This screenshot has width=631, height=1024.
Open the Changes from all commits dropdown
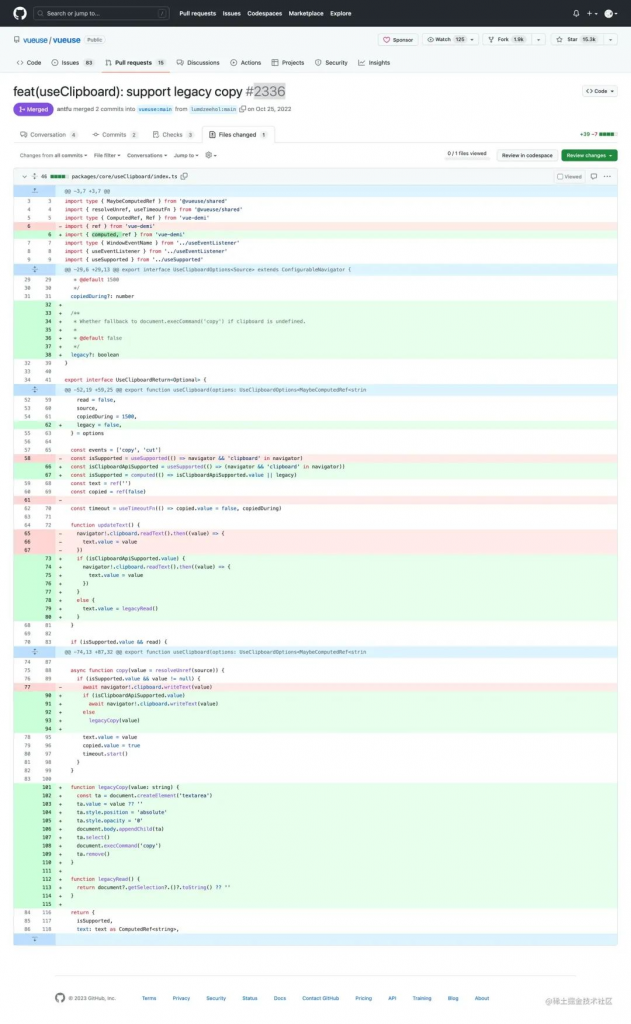[x=53, y=155]
